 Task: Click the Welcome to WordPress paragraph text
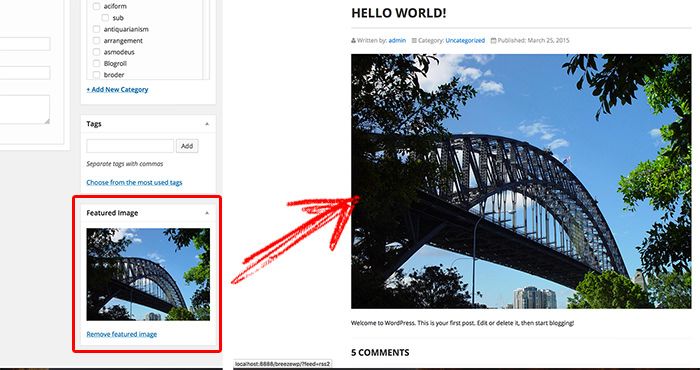click(x=462, y=323)
